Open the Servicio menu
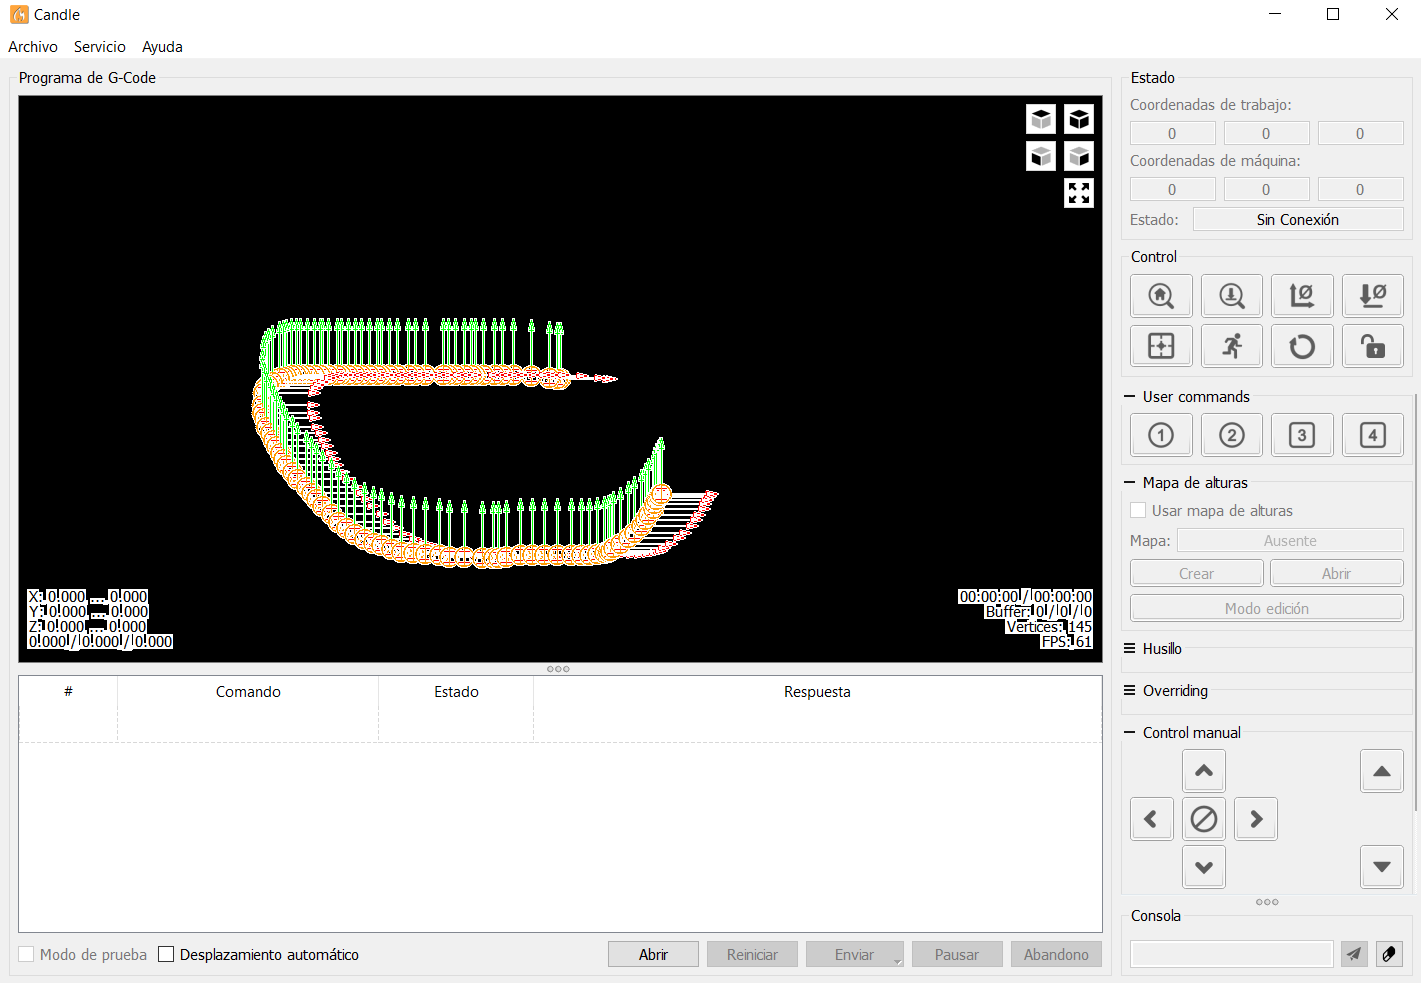Viewport: 1421px width, 983px height. [x=100, y=47]
